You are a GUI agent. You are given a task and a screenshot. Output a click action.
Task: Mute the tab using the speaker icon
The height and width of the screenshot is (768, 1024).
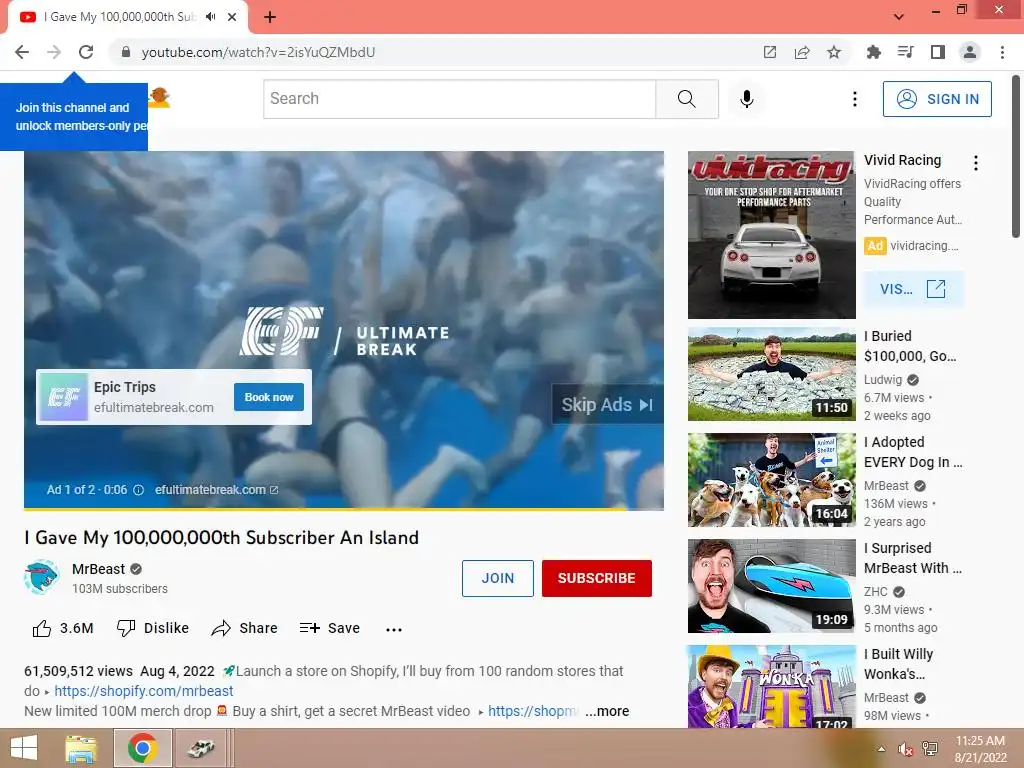(x=210, y=17)
